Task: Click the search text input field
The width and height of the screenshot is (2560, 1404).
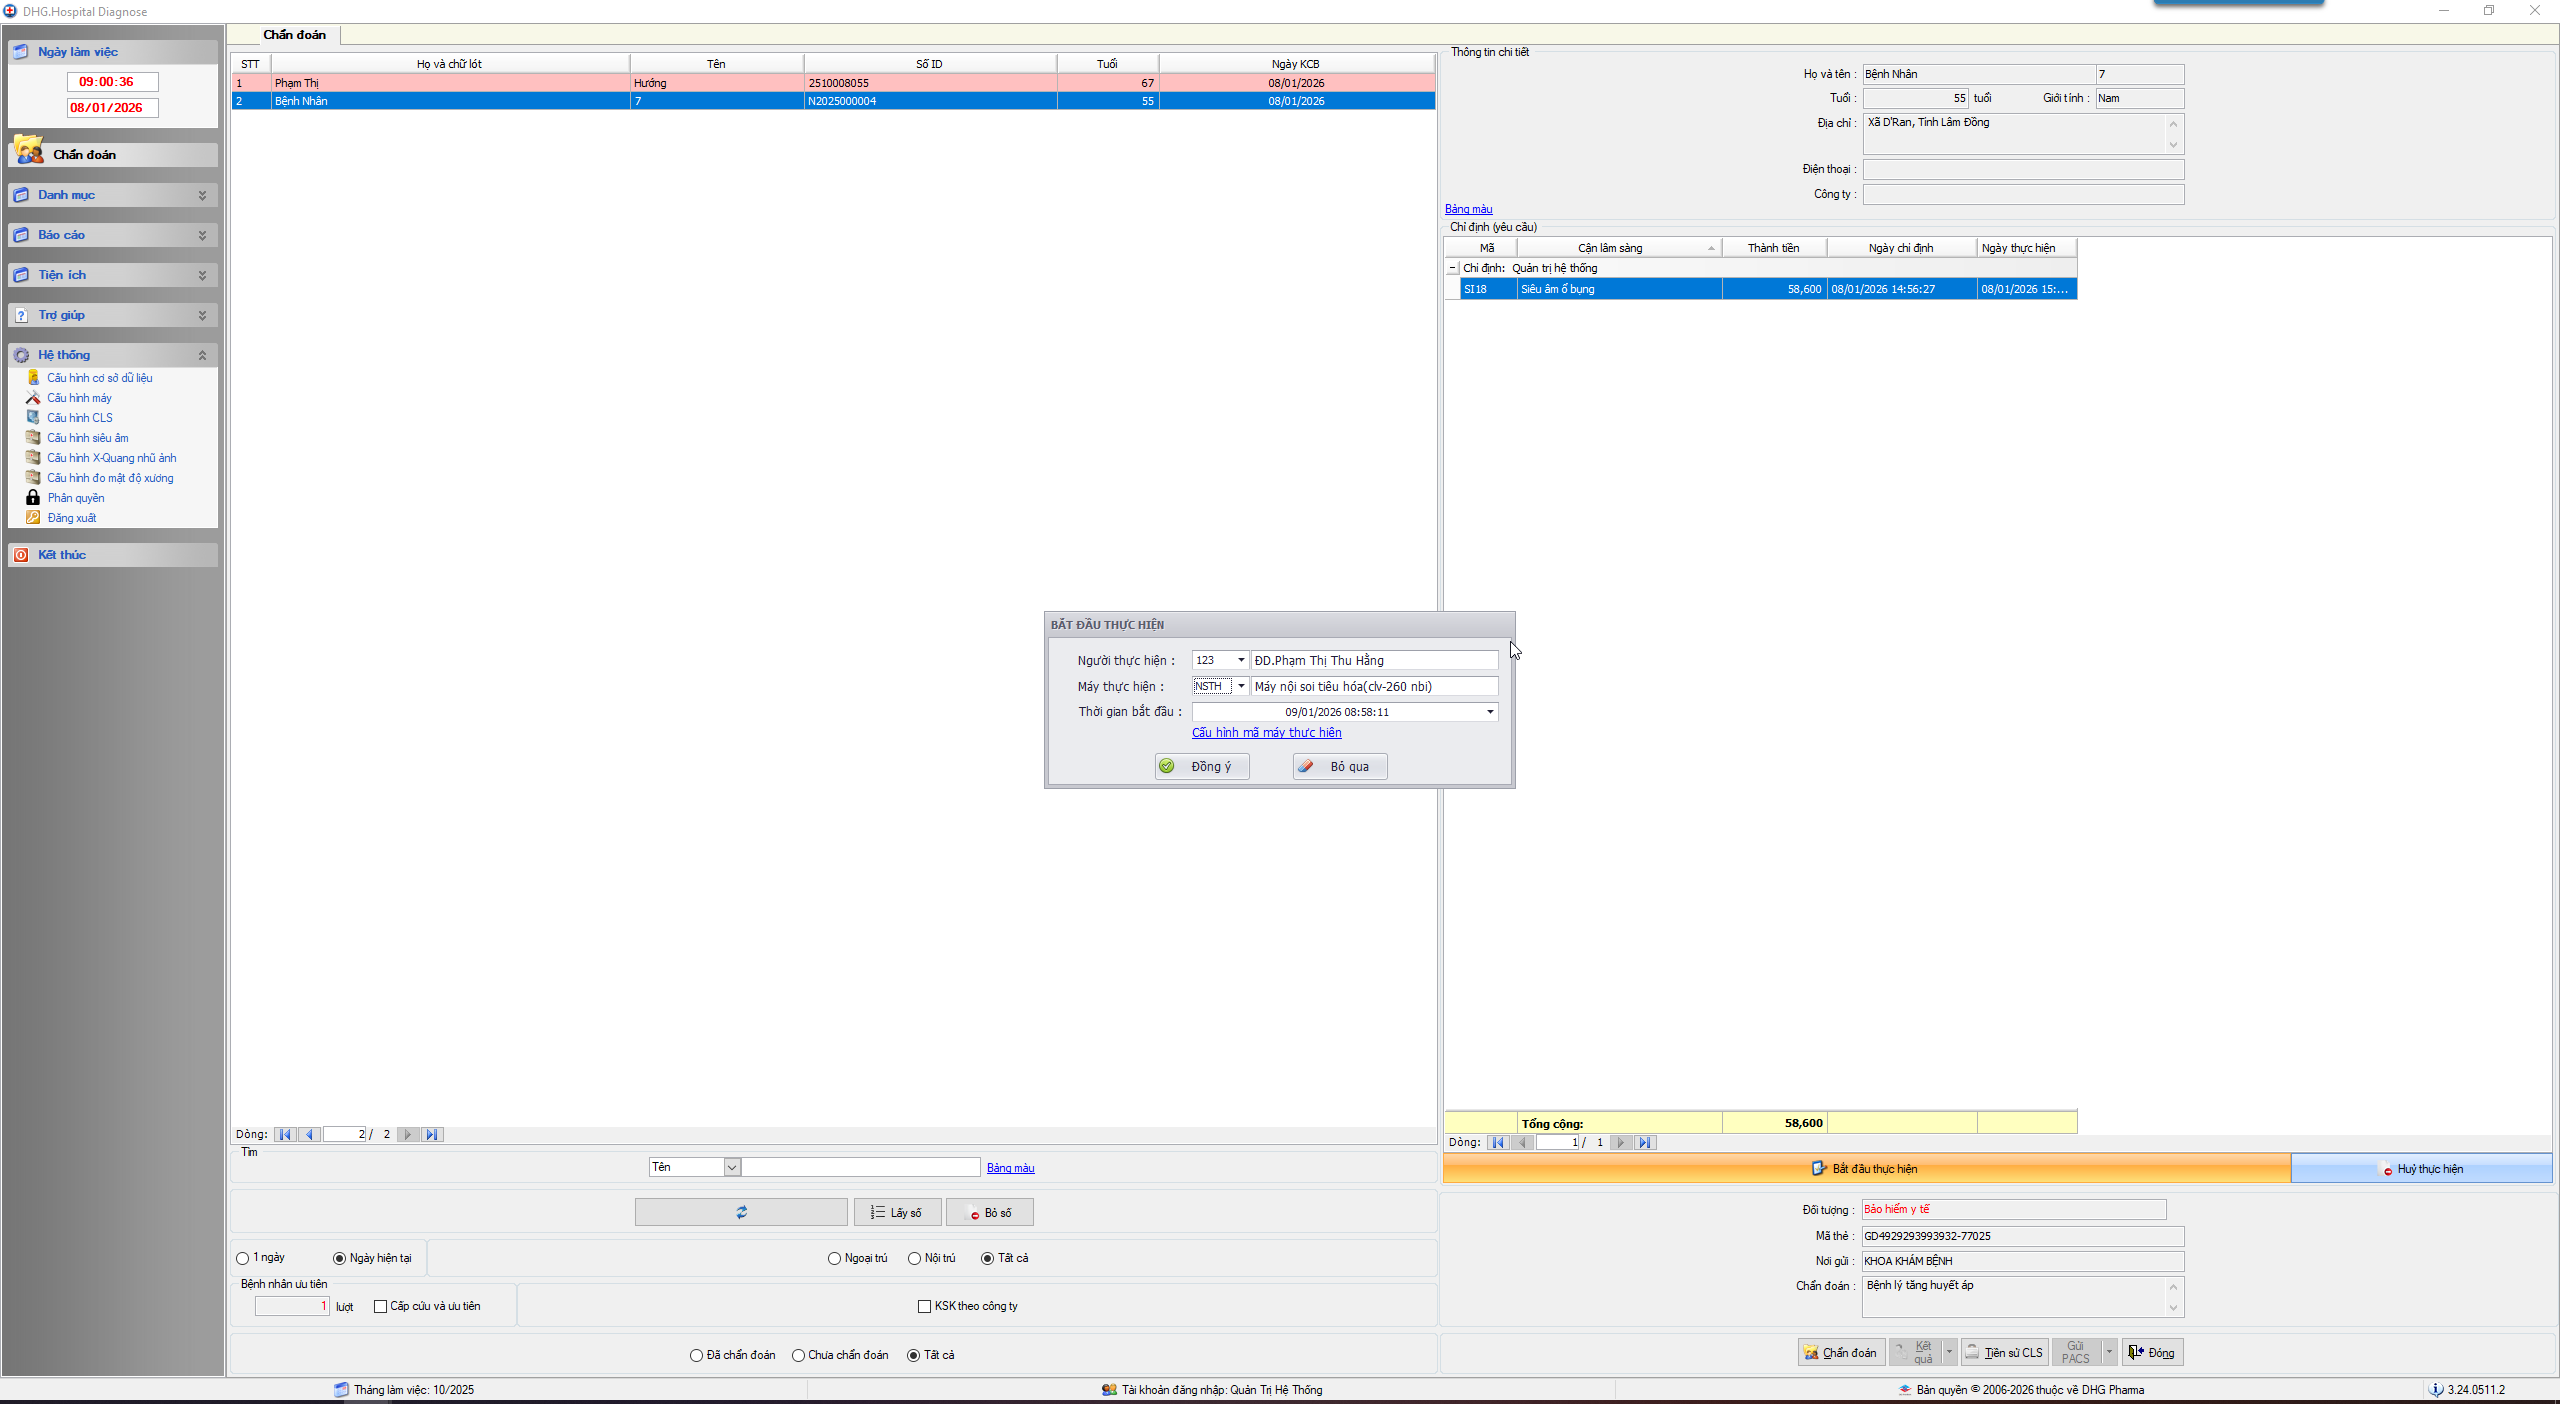Action: tap(860, 1167)
